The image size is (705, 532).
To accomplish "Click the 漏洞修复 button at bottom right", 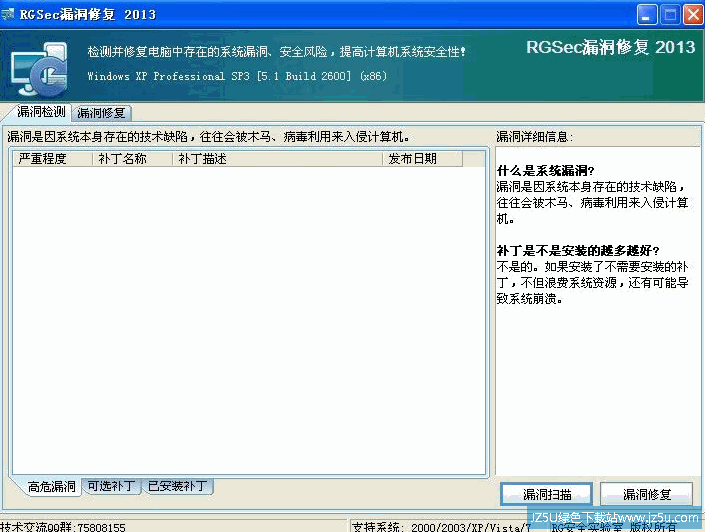I will 647,494.
